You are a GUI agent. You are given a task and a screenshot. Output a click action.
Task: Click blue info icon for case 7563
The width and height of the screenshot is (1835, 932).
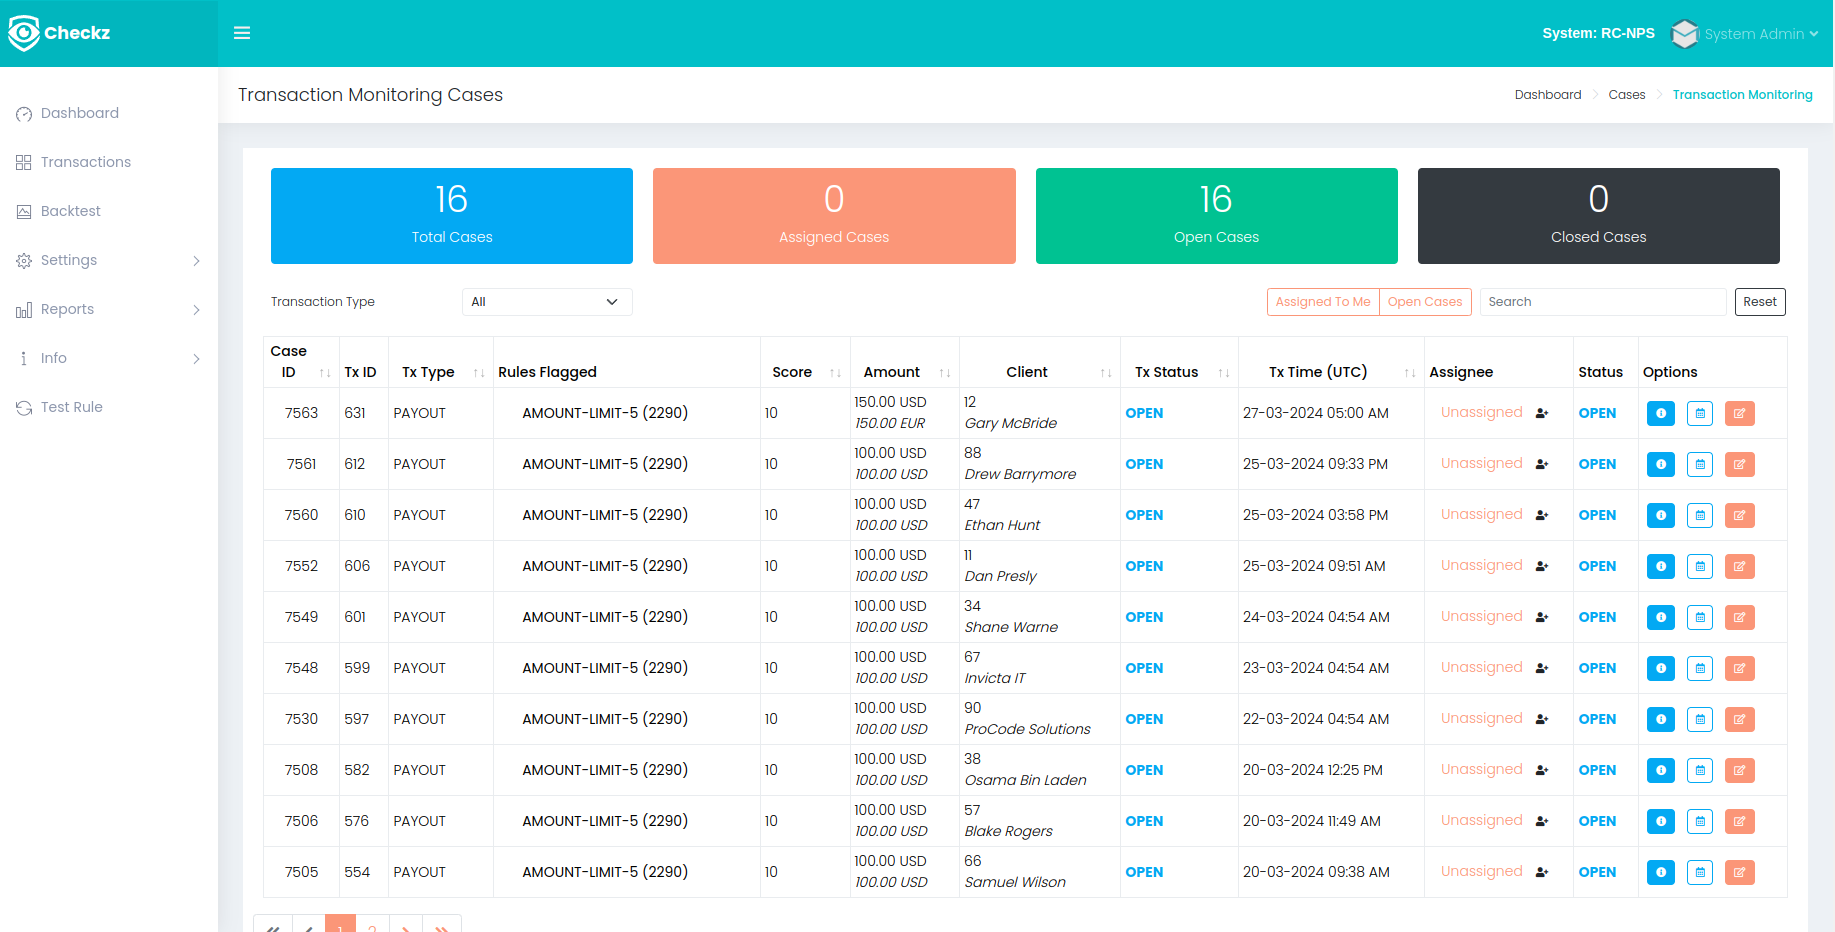pos(1660,413)
